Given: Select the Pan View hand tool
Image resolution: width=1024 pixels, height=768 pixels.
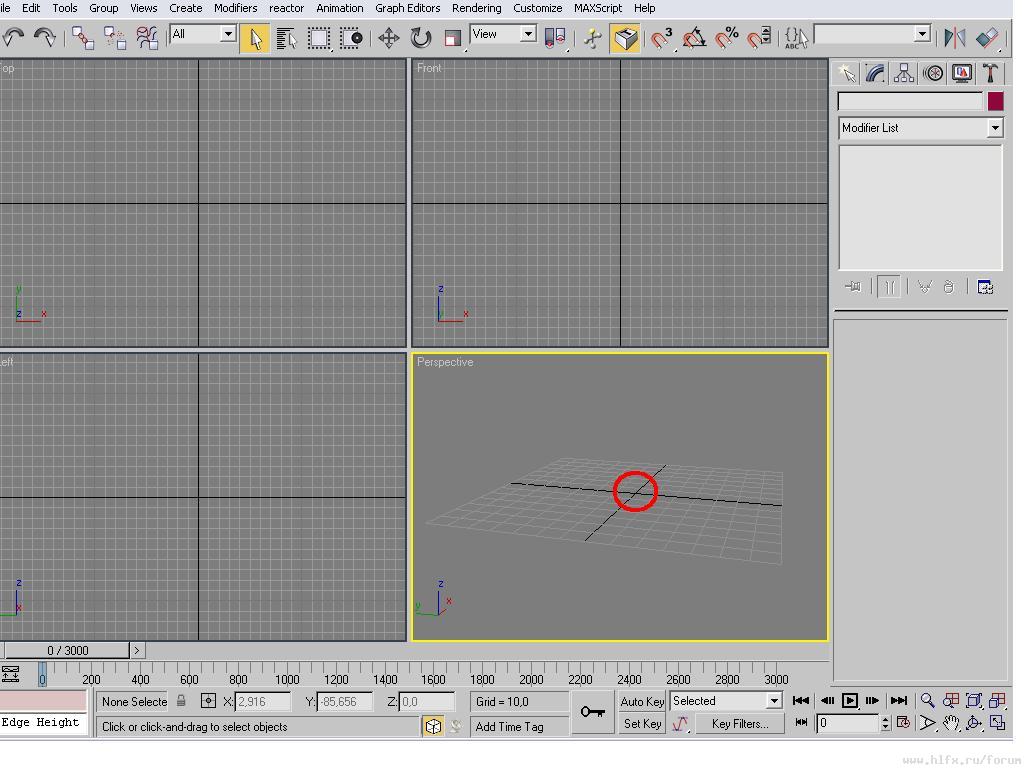Looking at the screenshot, I should tap(951, 723).
